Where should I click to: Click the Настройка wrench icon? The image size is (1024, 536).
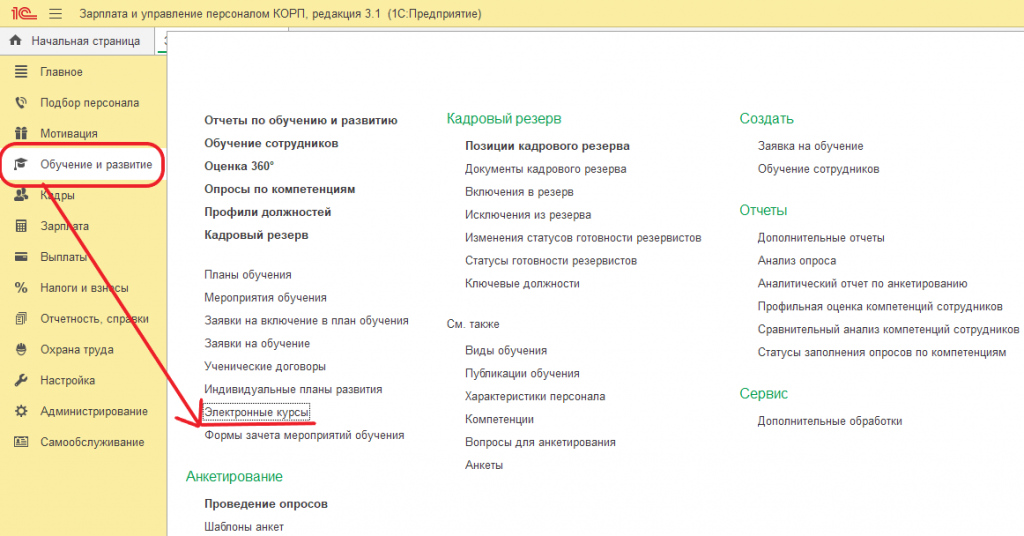pyautogui.click(x=21, y=380)
